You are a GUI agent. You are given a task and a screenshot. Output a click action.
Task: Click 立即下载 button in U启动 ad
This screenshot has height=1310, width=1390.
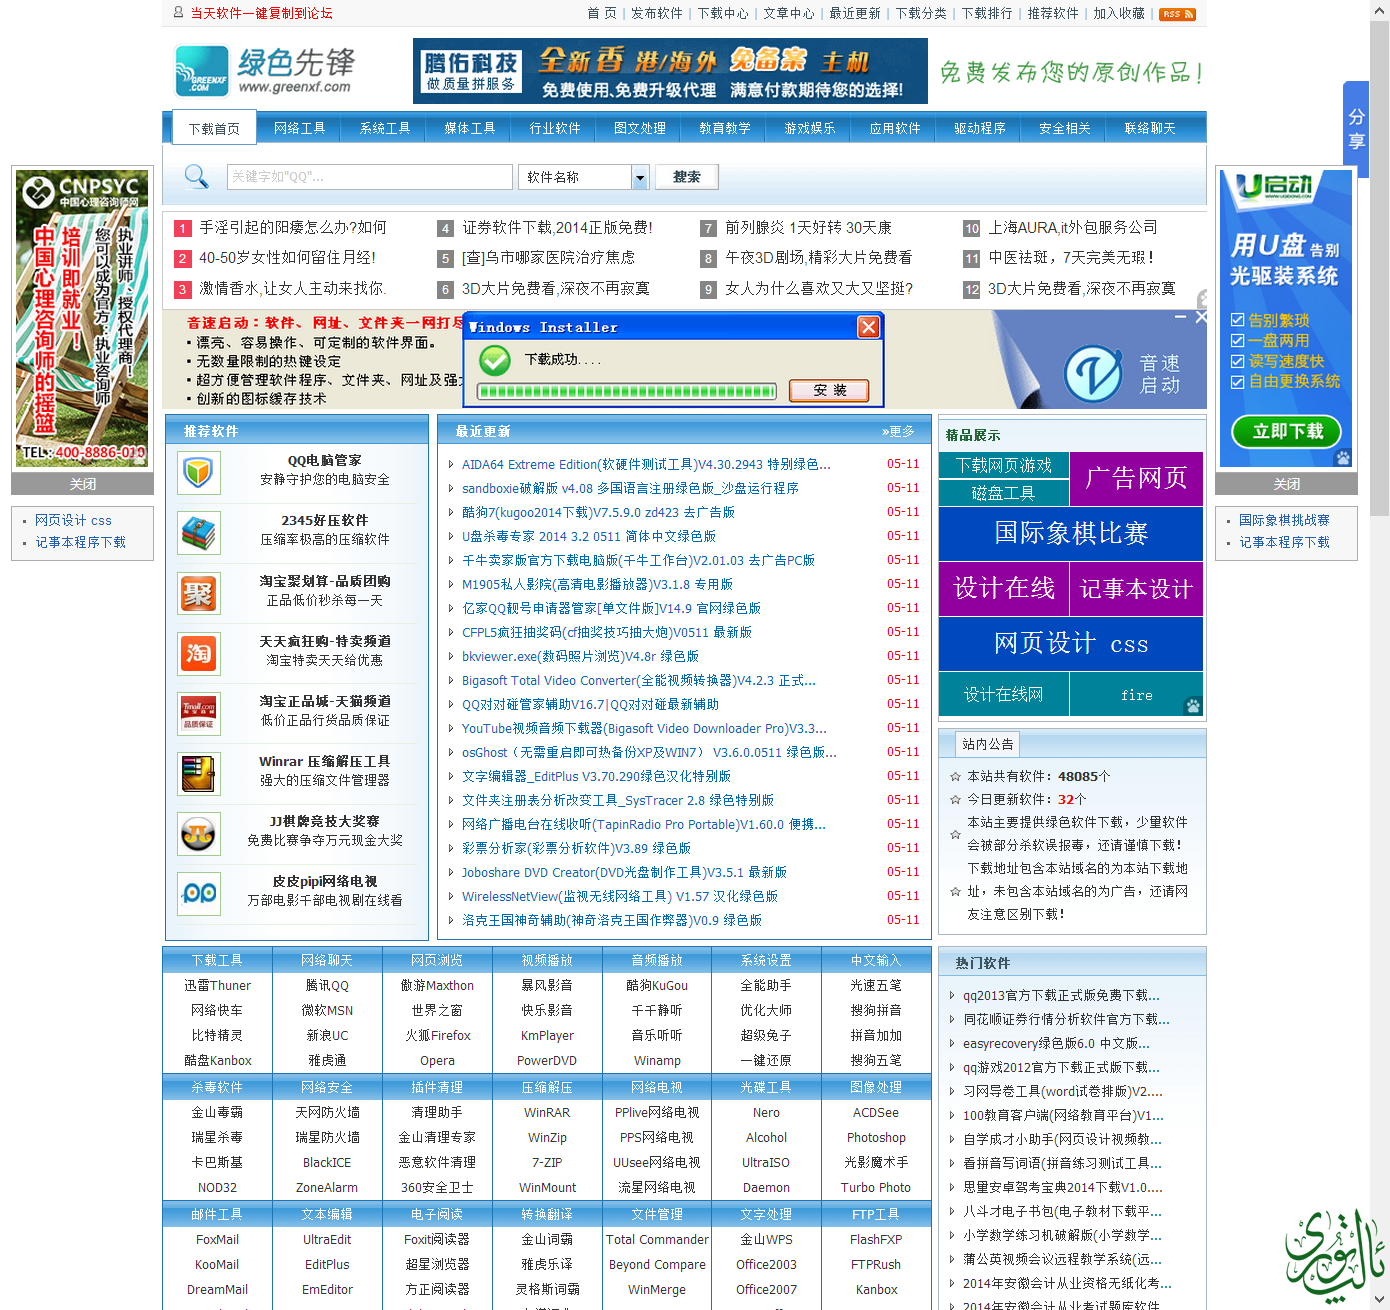click(x=1287, y=431)
